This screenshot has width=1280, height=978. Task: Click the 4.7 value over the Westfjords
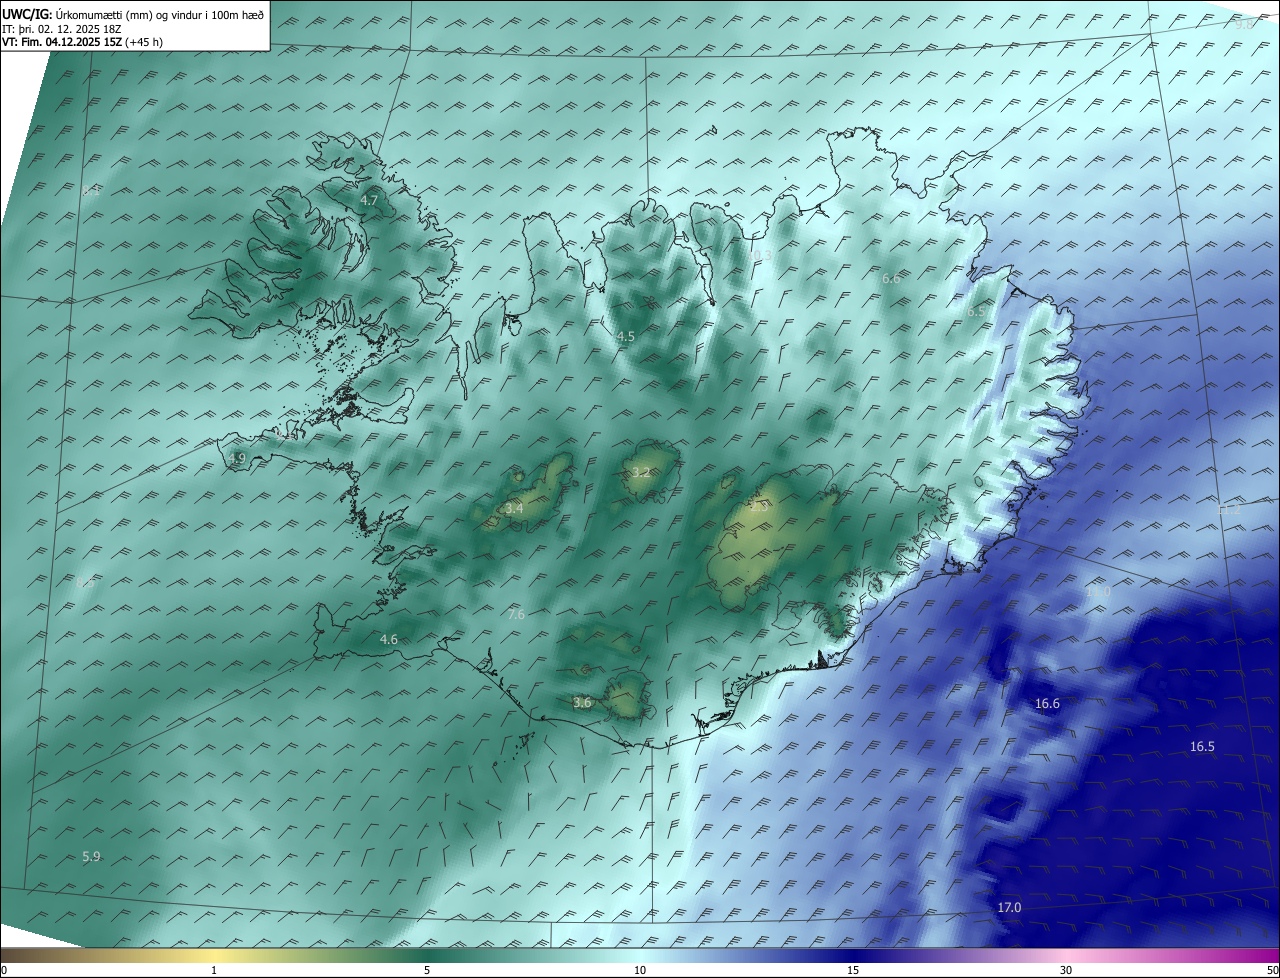tap(369, 200)
